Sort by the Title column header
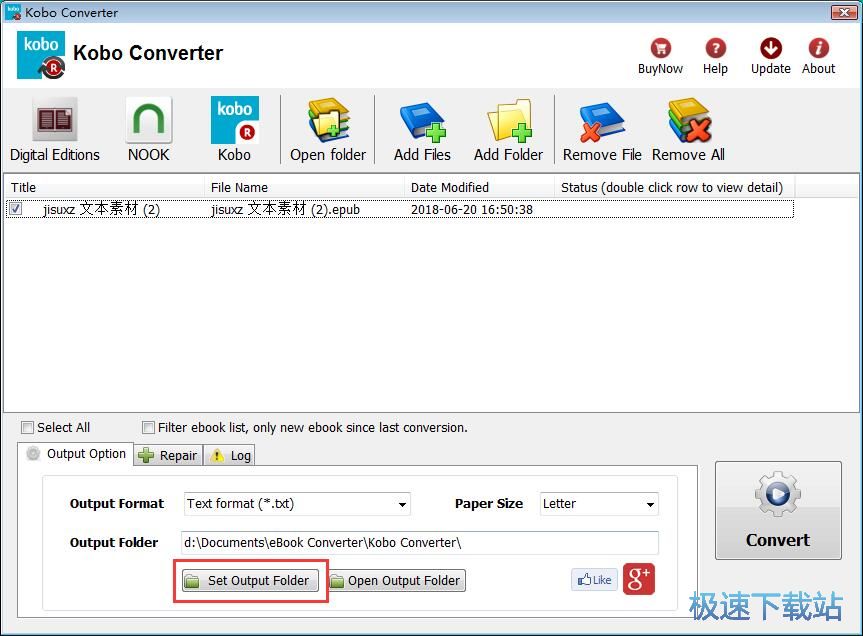863x636 pixels. click(x=104, y=187)
